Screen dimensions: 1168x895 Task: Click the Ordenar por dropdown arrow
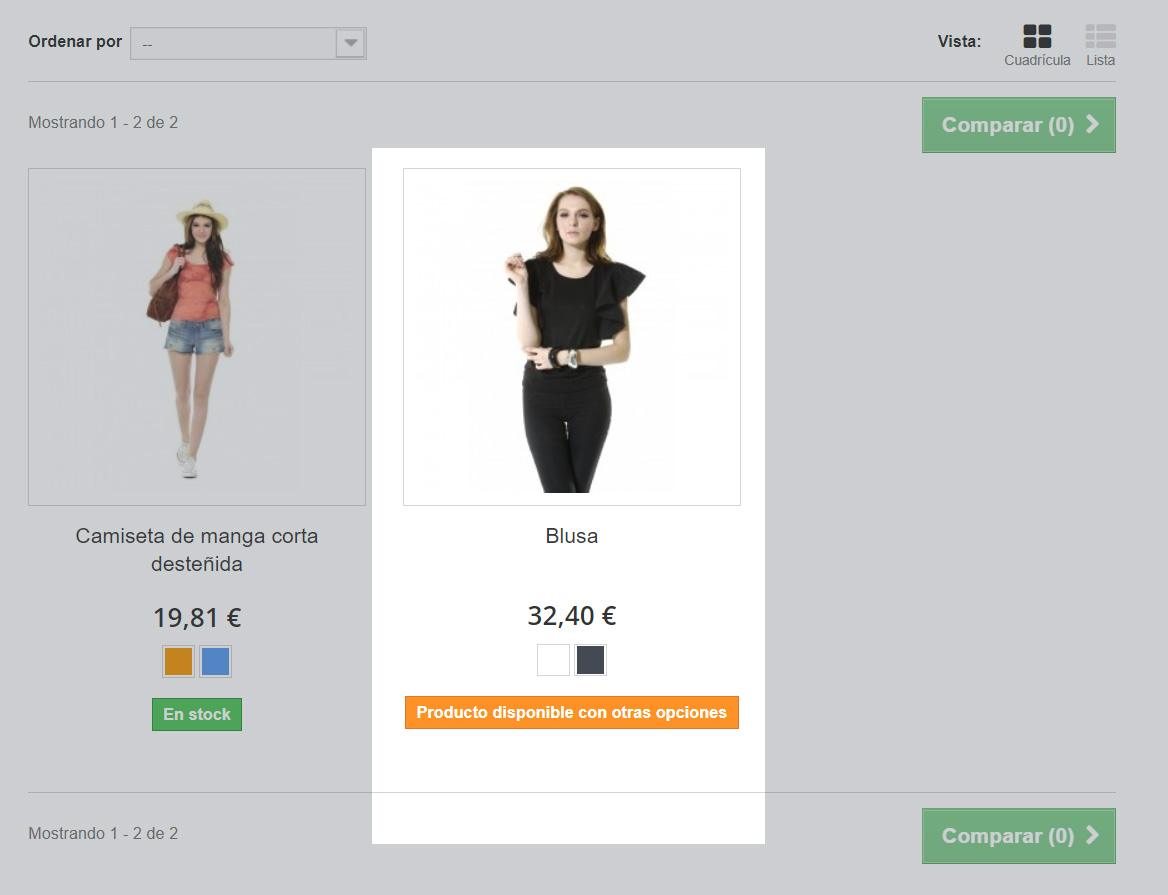(350, 43)
